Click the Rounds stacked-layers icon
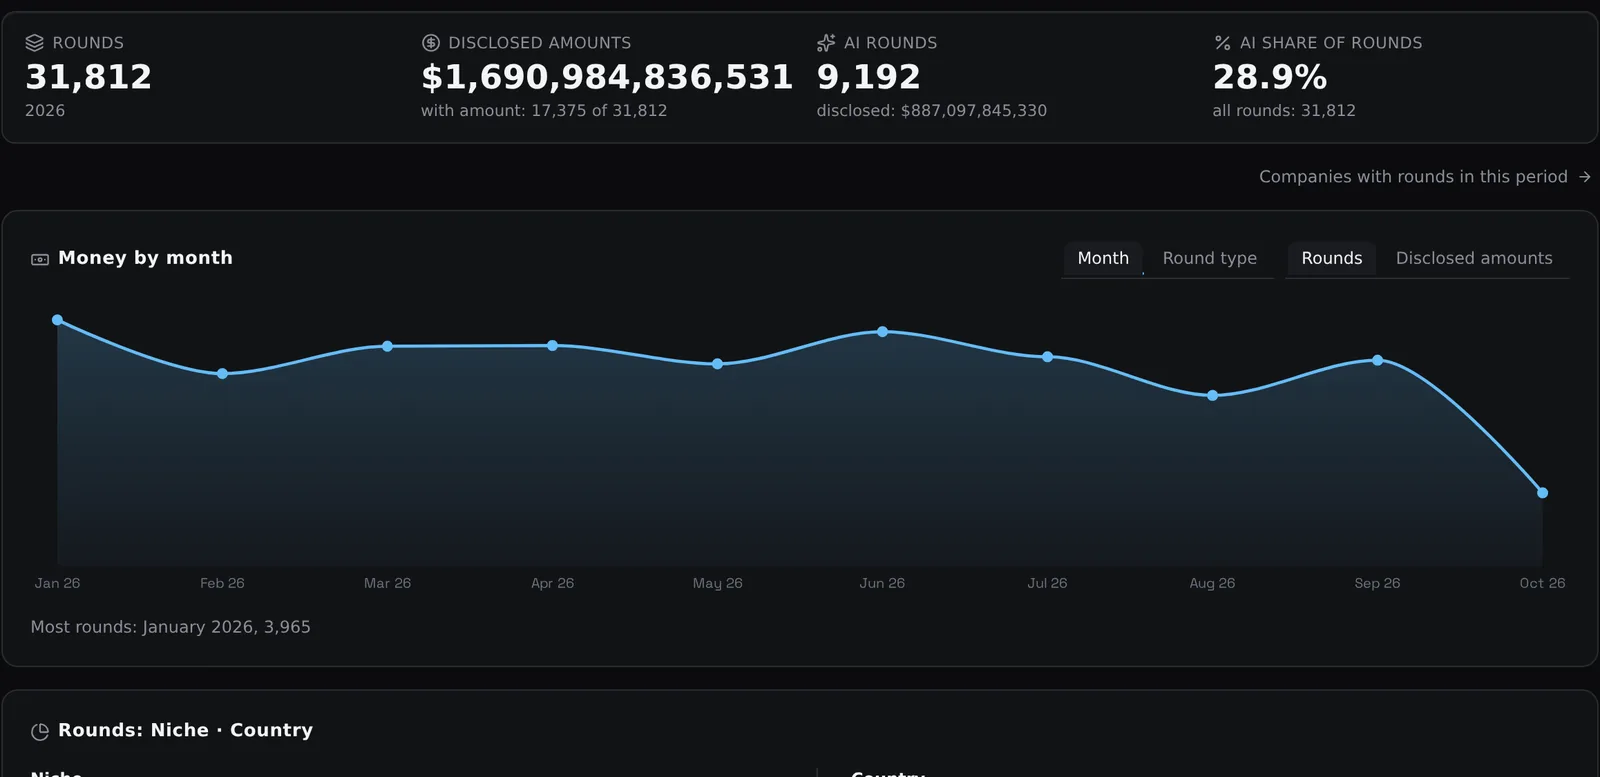Viewport: 1600px width, 777px height. coord(34,43)
